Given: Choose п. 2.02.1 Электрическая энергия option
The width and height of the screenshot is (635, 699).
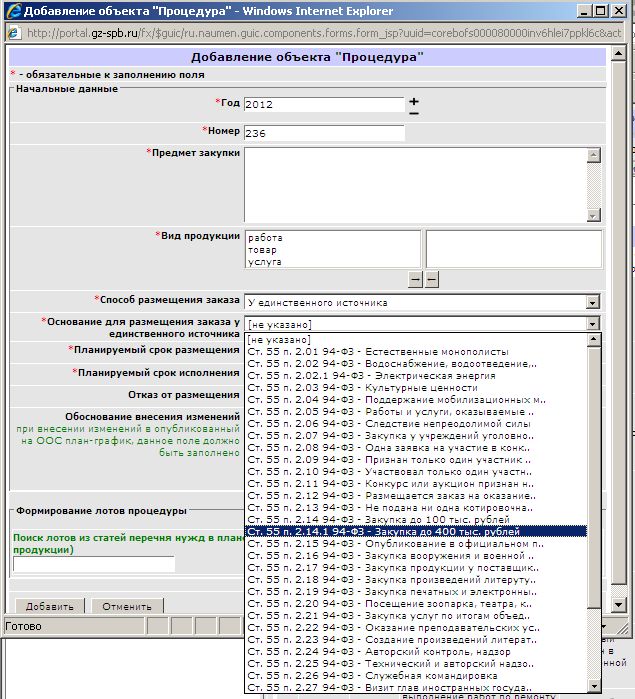Looking at the screenshot, I should pyautogui.click(x=416, y=376).
